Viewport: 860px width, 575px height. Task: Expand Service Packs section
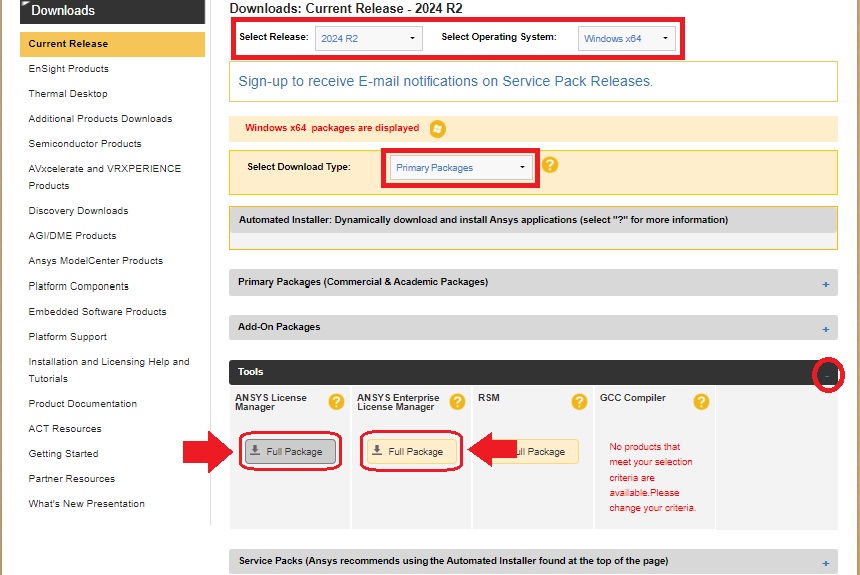tap(825, 563)
